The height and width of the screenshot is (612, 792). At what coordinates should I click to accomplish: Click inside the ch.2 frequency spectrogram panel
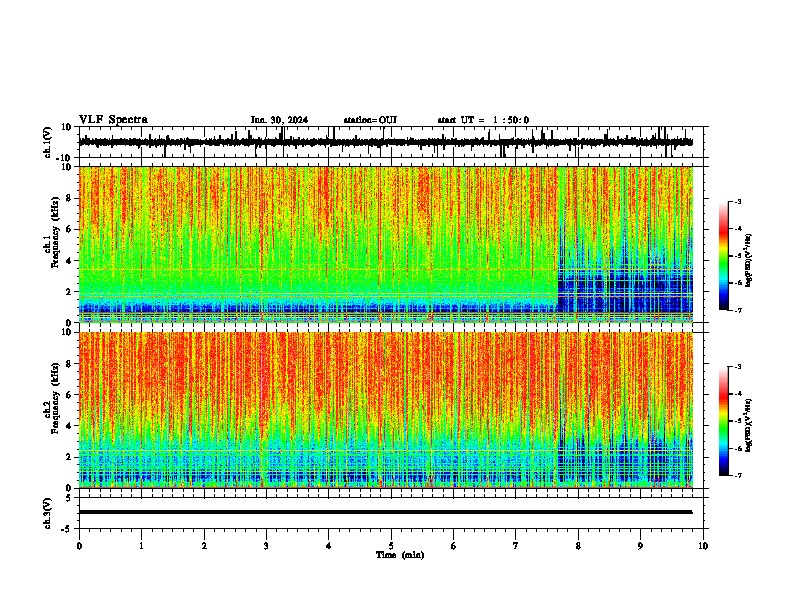[386, 410]
